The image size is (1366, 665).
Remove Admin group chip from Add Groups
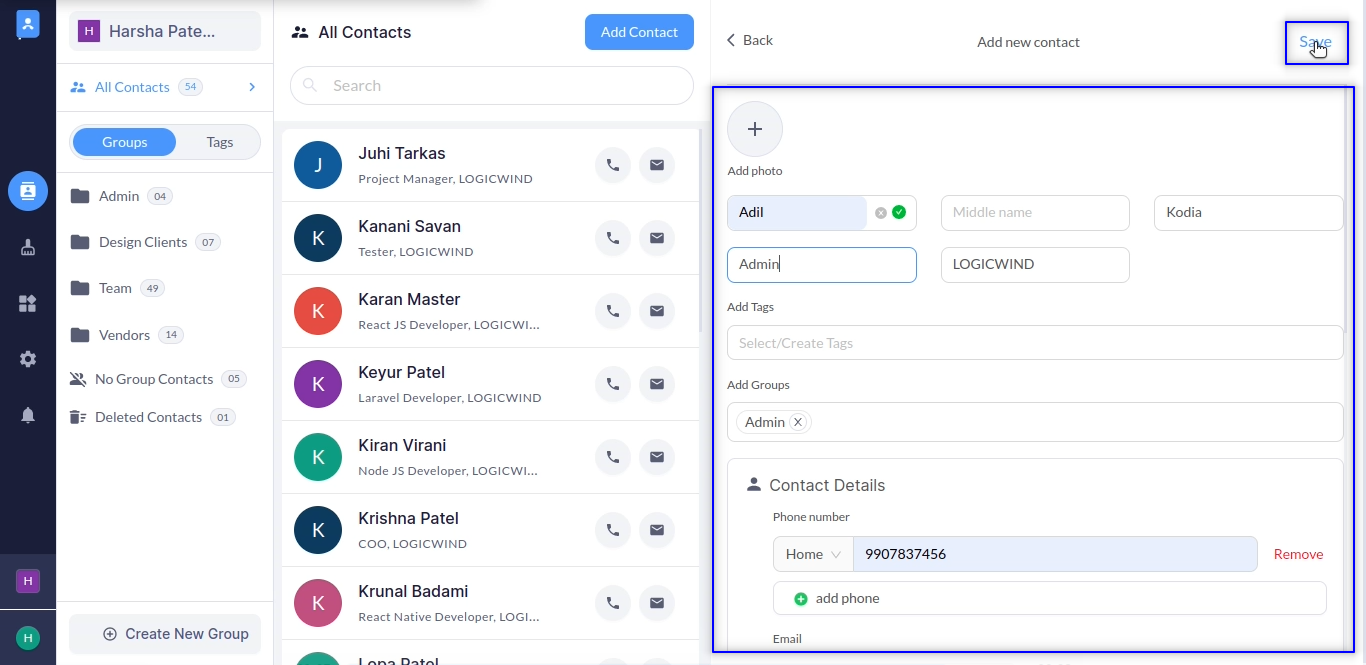tap(798, 422)
